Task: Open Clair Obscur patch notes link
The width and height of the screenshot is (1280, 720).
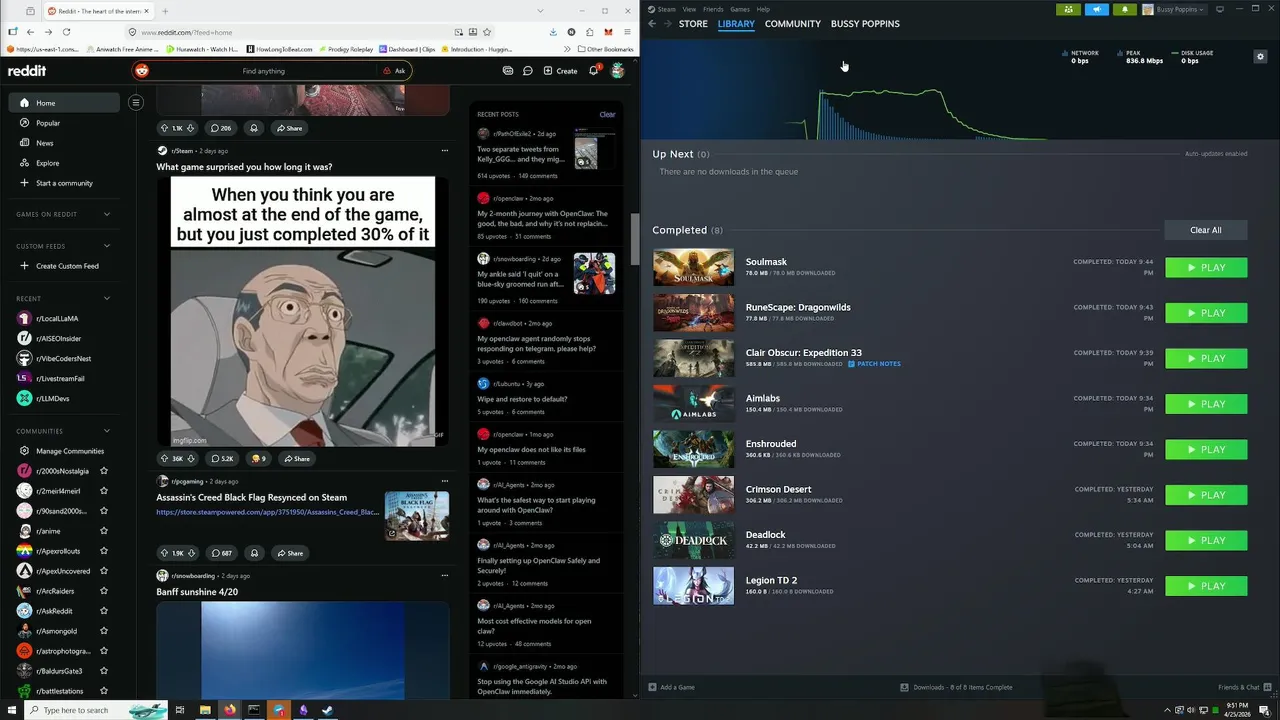Action: 875,364
